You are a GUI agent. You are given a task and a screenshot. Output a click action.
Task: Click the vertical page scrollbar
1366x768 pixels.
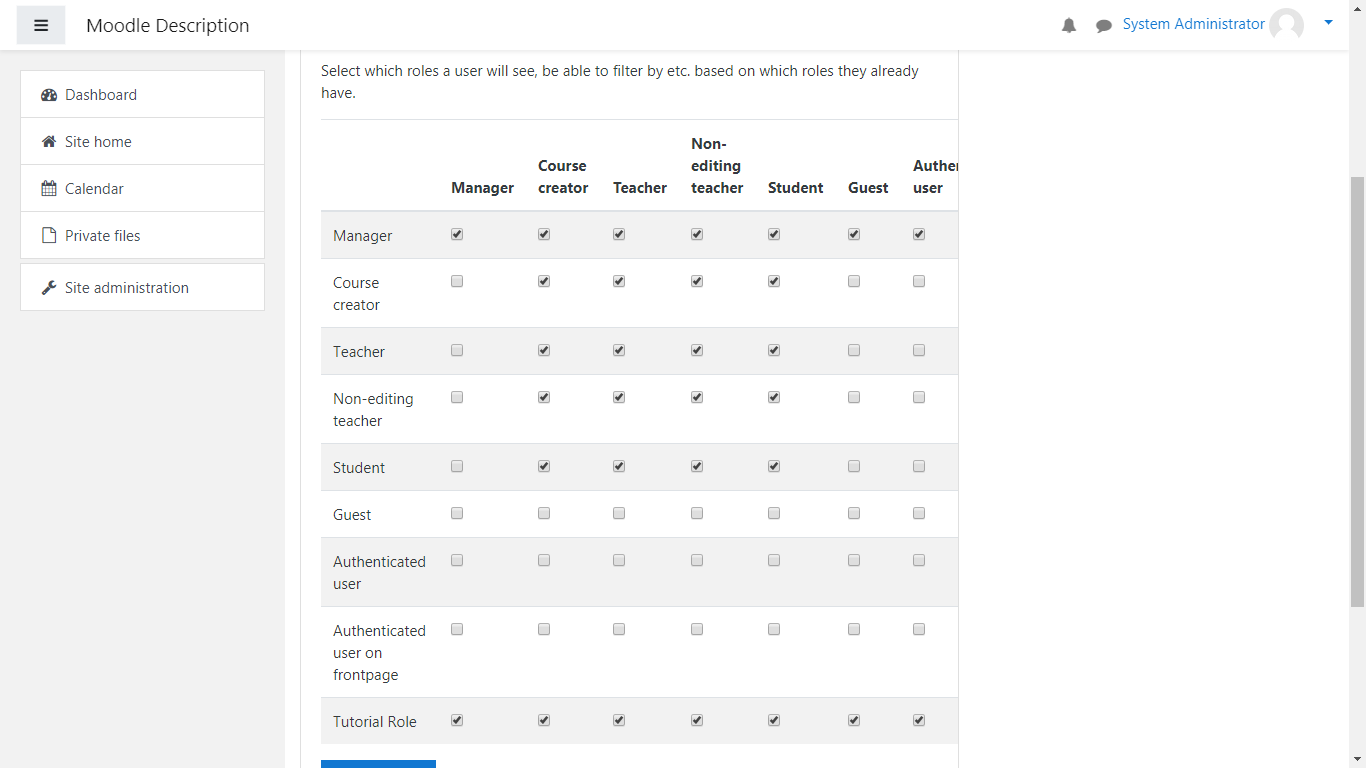pyautogui.click(x=1357, y=390)
